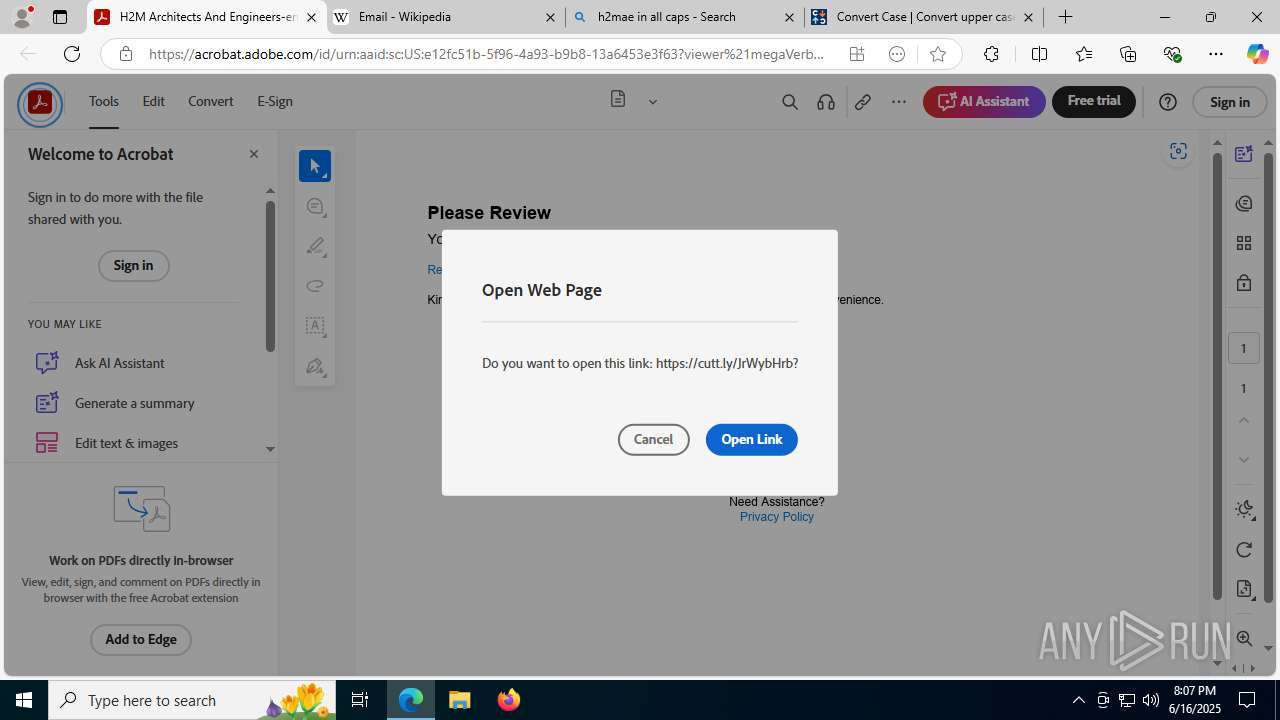
Task: Copy share link chain icon
Action: (x=862, y=102)
